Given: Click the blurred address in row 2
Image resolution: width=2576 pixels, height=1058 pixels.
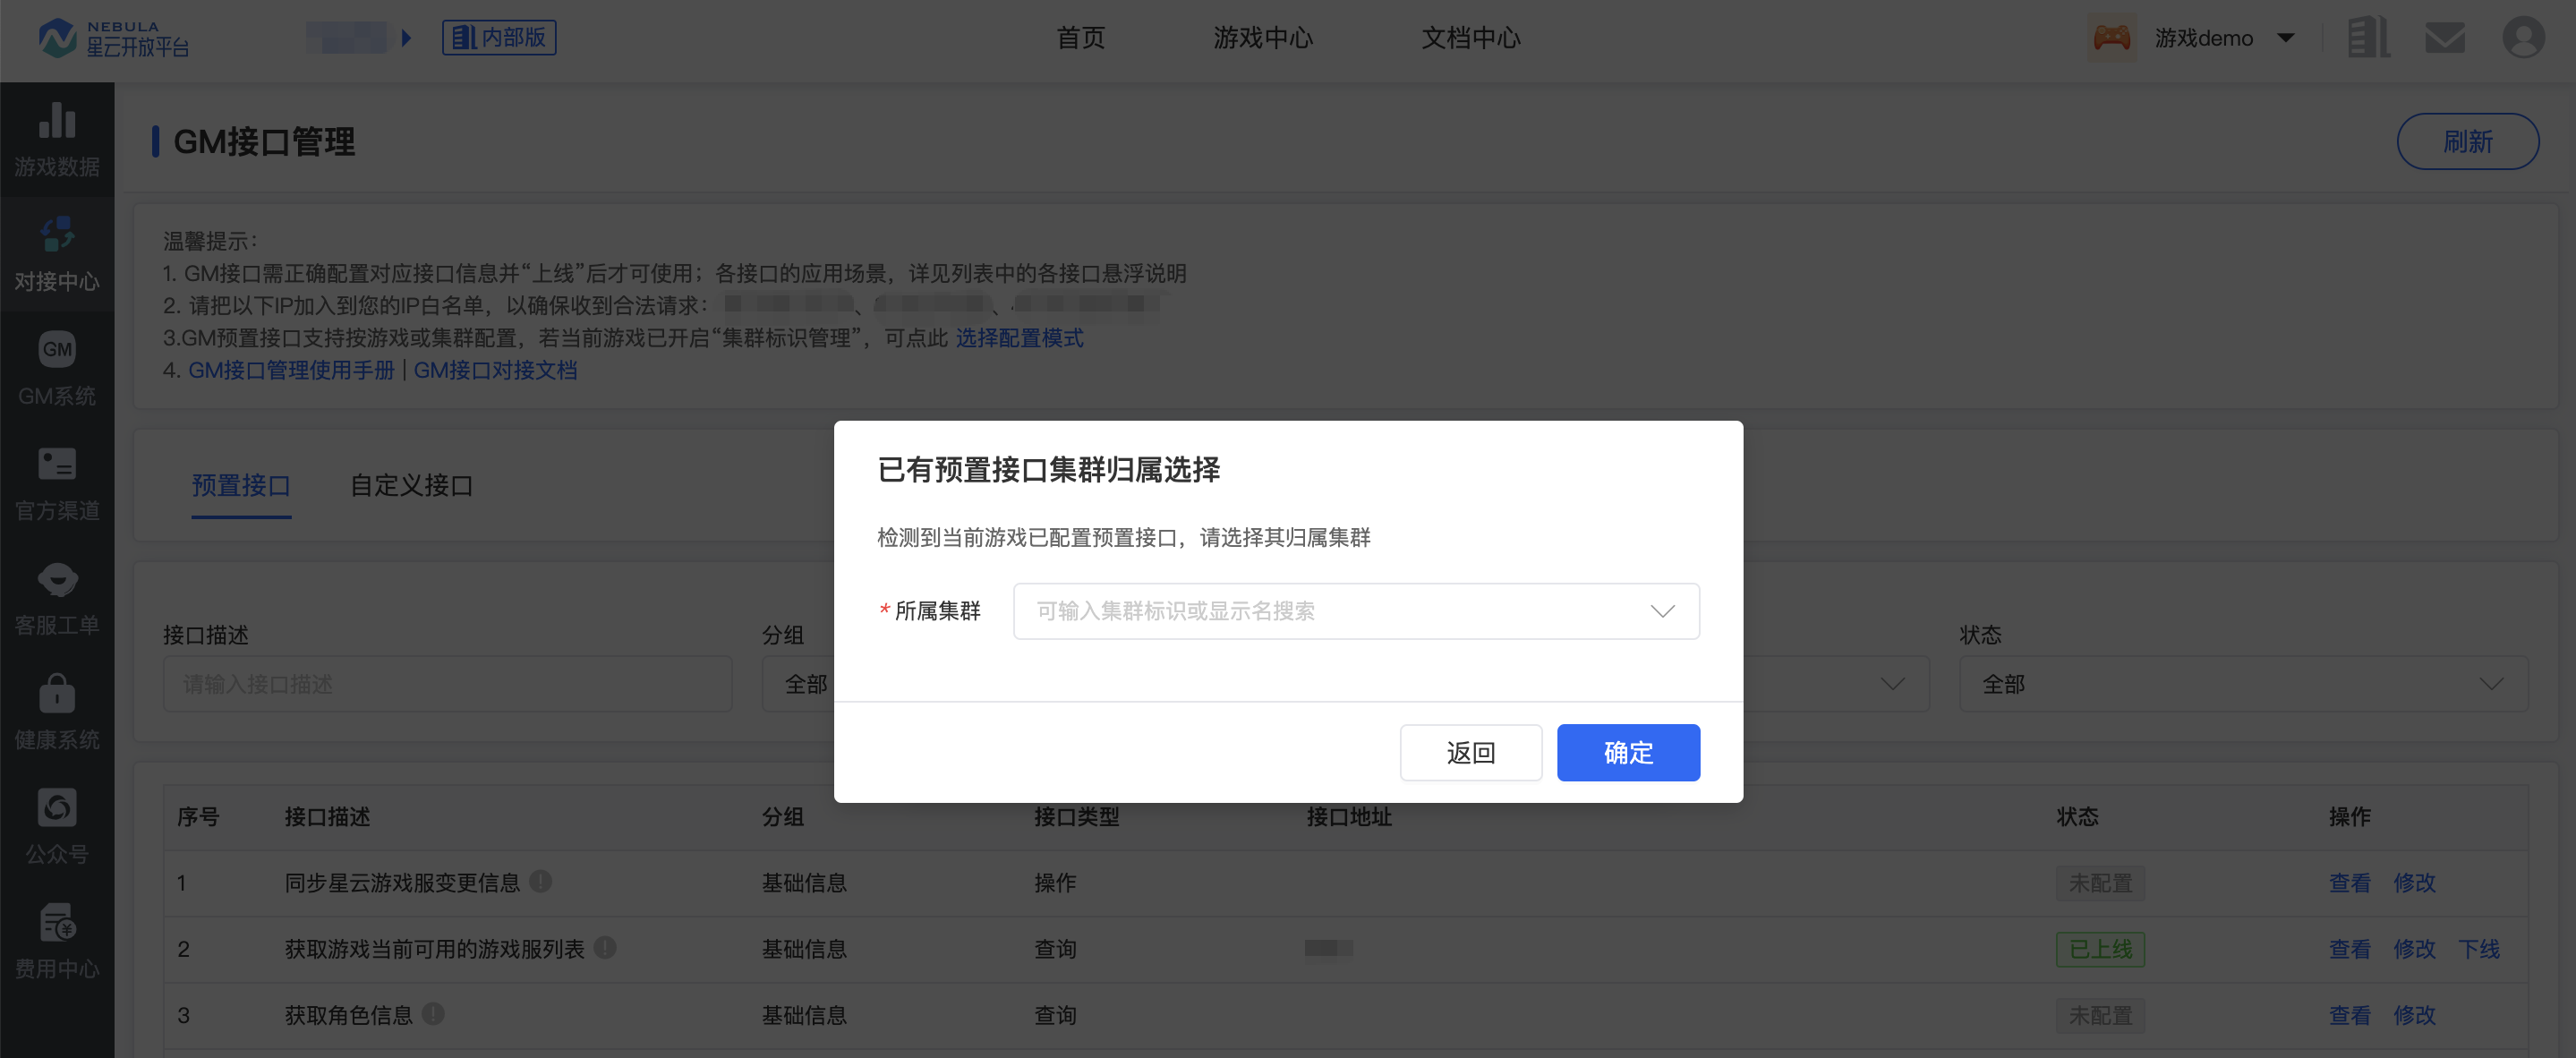Looking at the screenshot, I should click(1328, 948).
